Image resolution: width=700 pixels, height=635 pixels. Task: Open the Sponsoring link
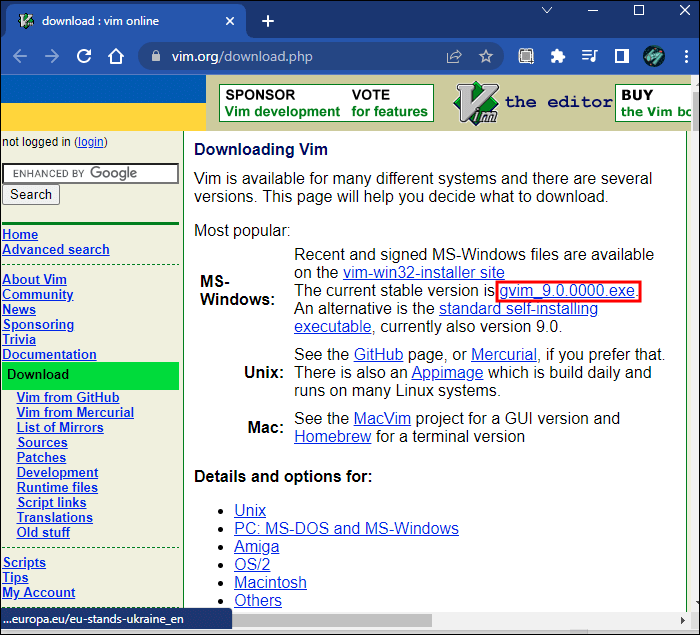(x=38, y=325)
